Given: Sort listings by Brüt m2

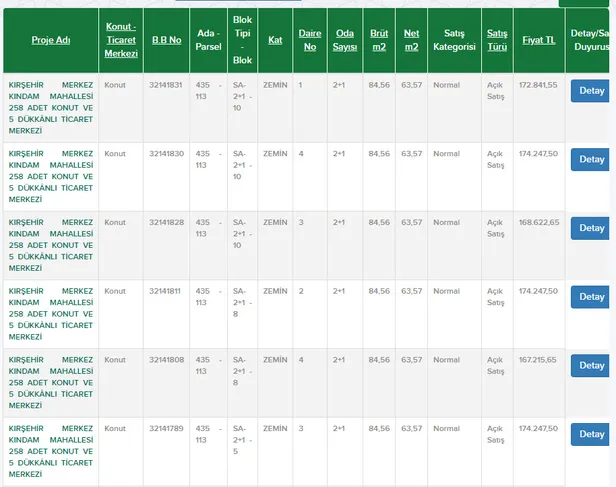Looking at the screenshot, I should coord(378,40).
